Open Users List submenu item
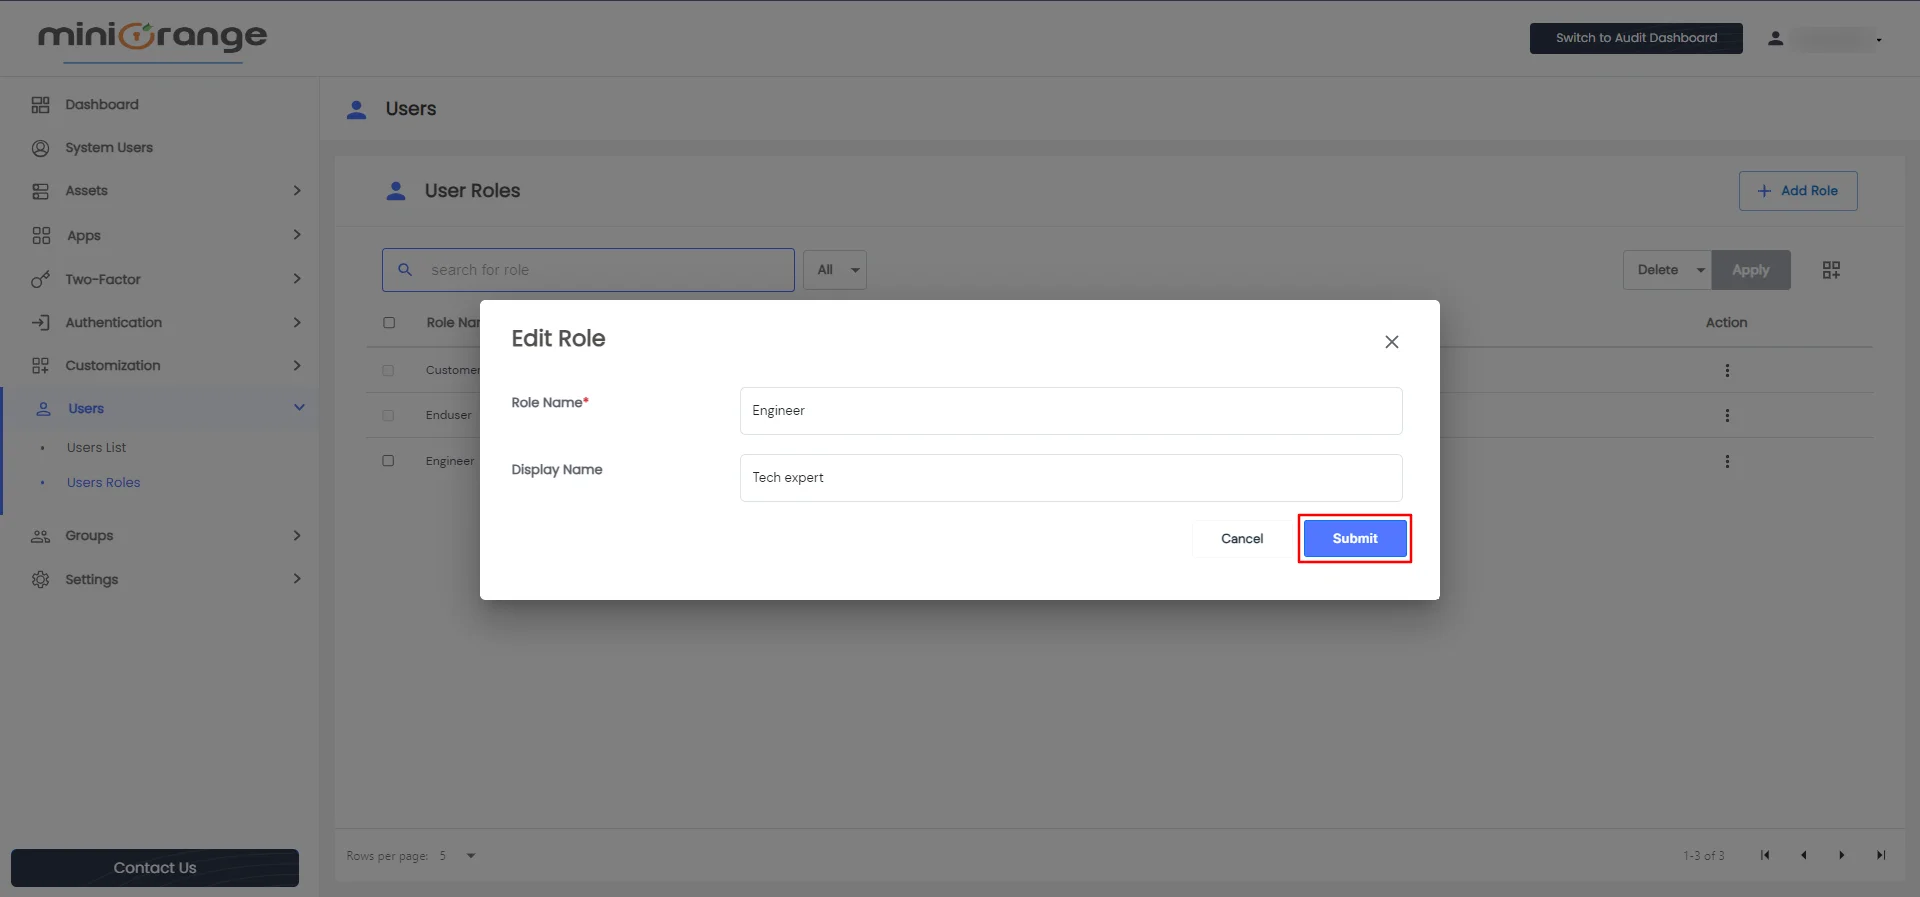The height and width of the screenshot is (897, 1920). [x=96, y=448]
